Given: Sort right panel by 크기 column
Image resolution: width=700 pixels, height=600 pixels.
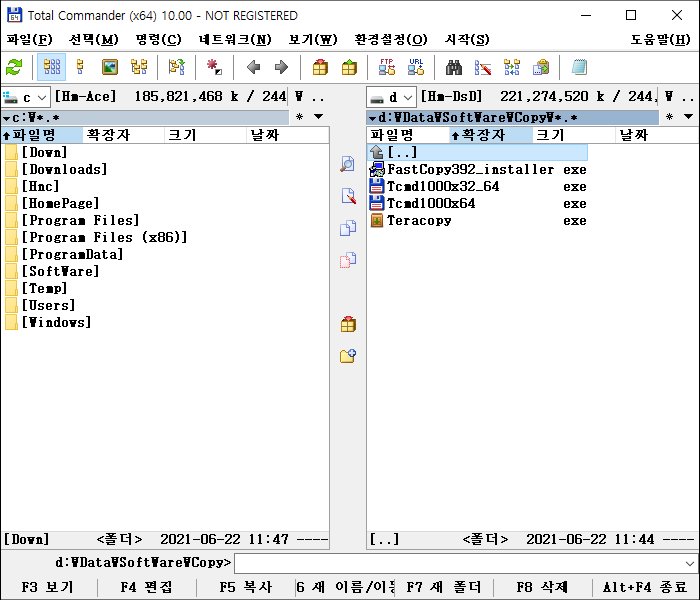Looking at the screenshot, I should tap(573, 135).
